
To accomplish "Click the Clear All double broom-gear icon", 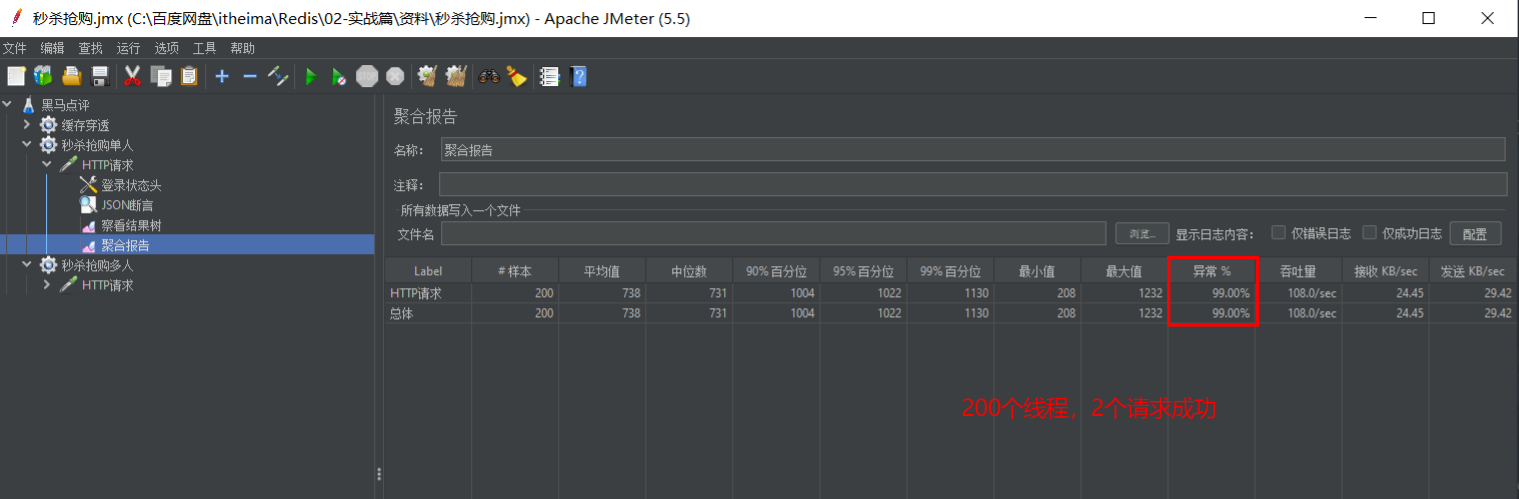I will 456,76.
